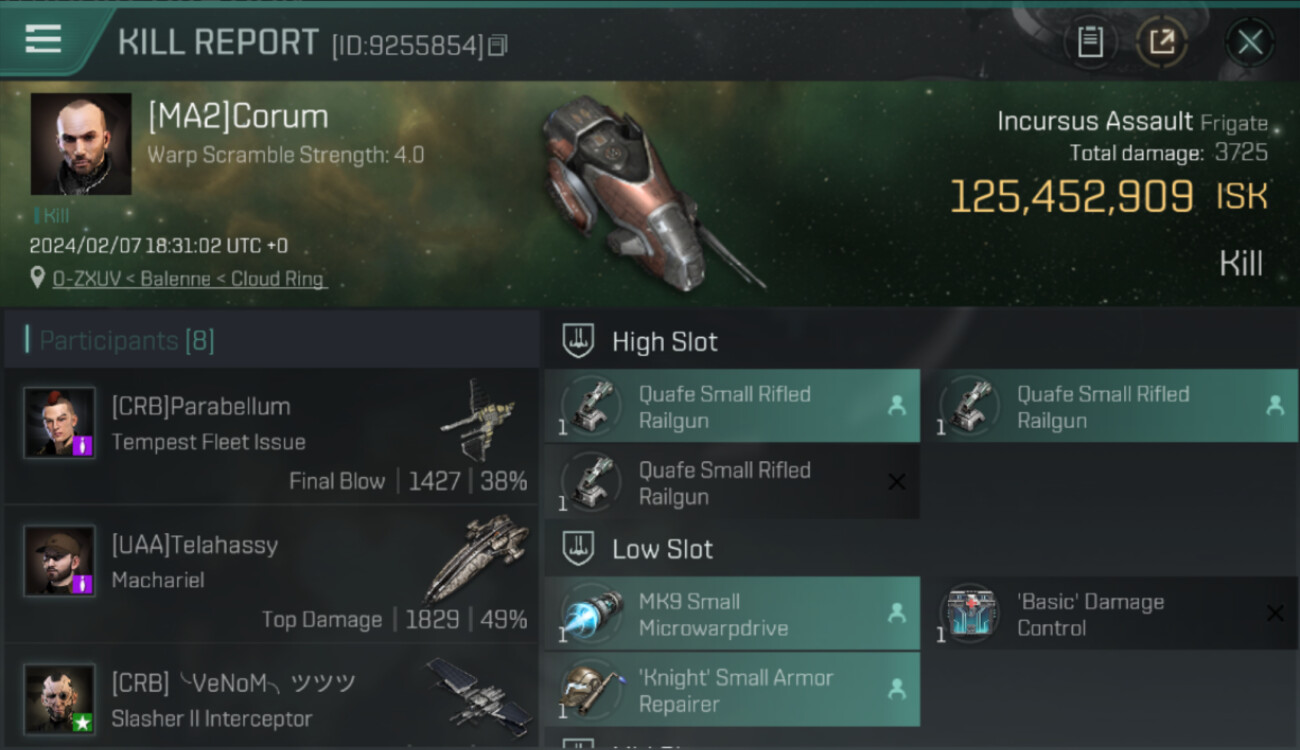Screen dimensions: 1300x750
Task: Open VeNoM's Slasher II Interceptor ship icon
Action: point(478,690)
